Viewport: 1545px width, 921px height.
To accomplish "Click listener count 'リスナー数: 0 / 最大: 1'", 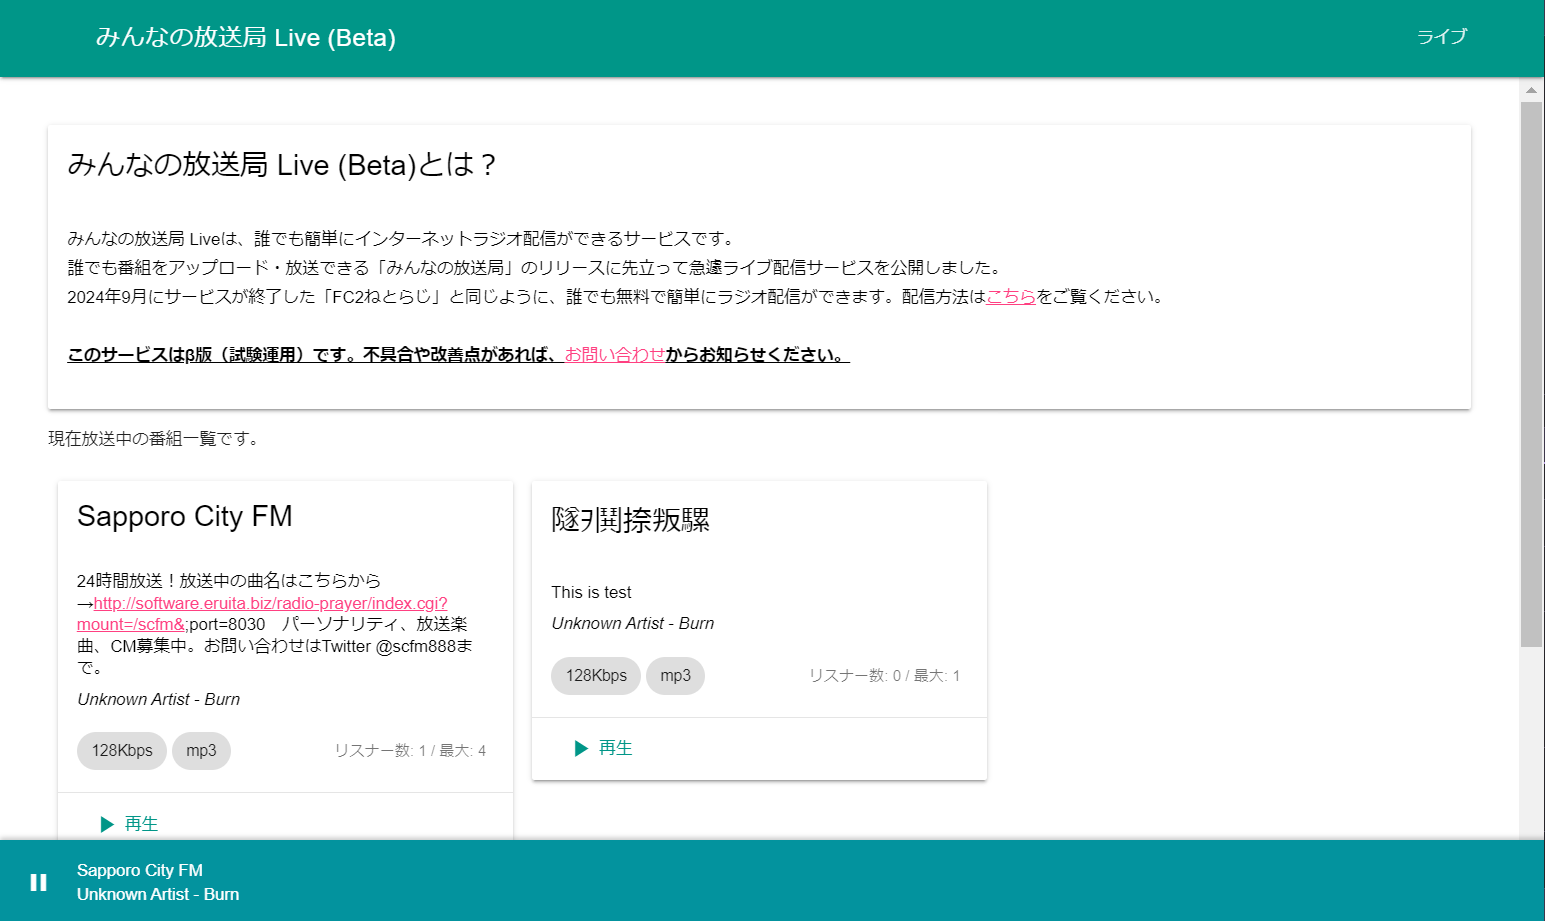I will 884,676.
